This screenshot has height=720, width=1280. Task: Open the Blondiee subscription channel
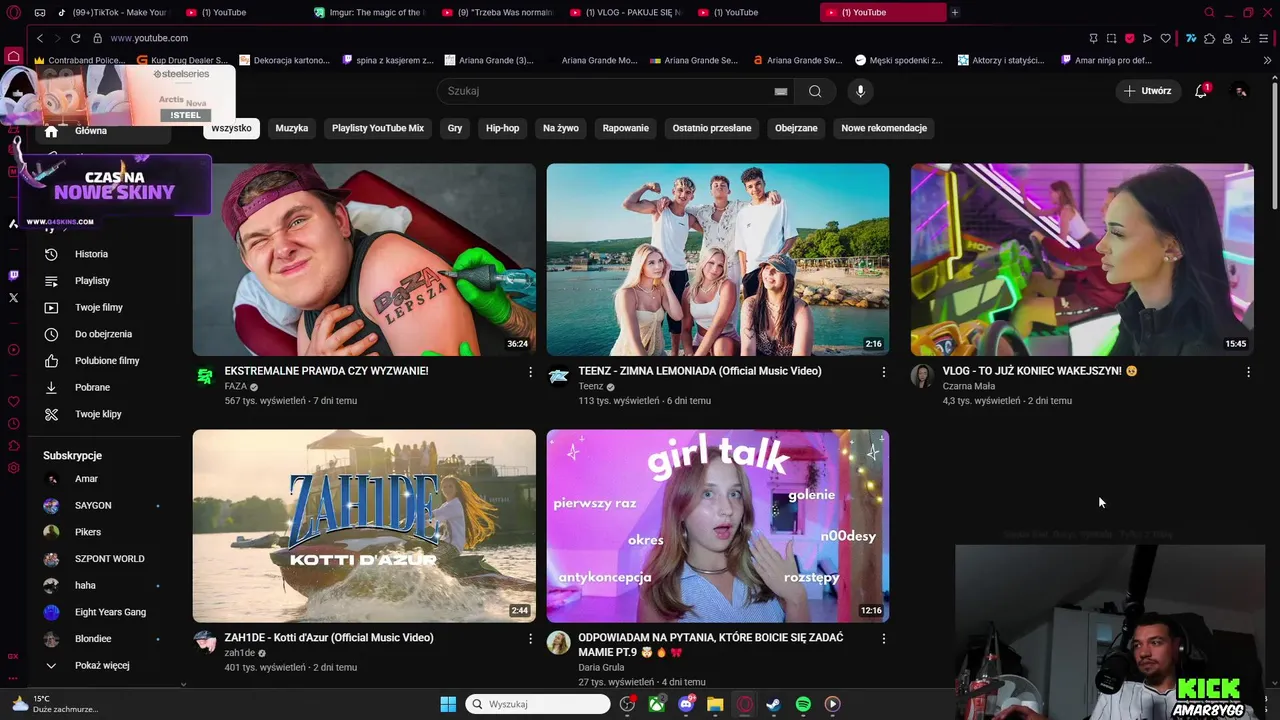tap(93, 639)
